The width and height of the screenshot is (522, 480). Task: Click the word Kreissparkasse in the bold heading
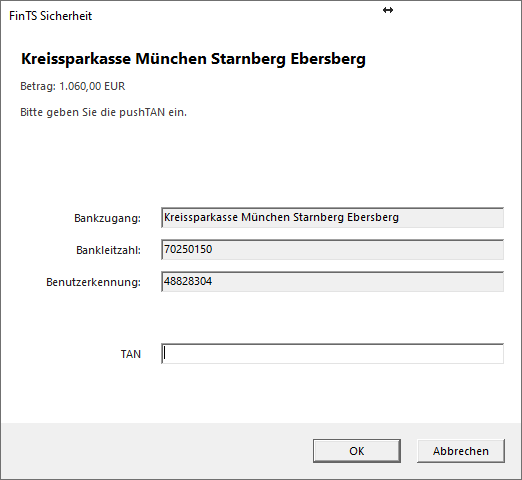[76, 59]
